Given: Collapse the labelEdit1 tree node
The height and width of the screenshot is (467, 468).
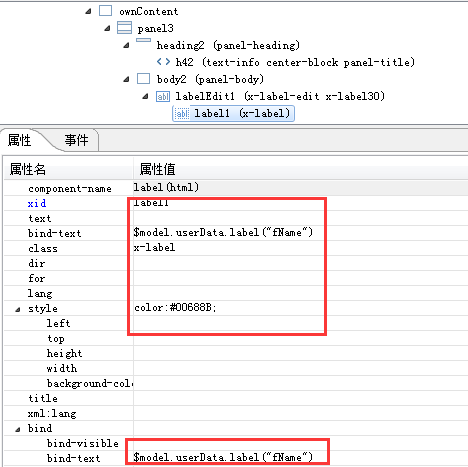Looking at the screenshot, I should click(x=145, y=96).
